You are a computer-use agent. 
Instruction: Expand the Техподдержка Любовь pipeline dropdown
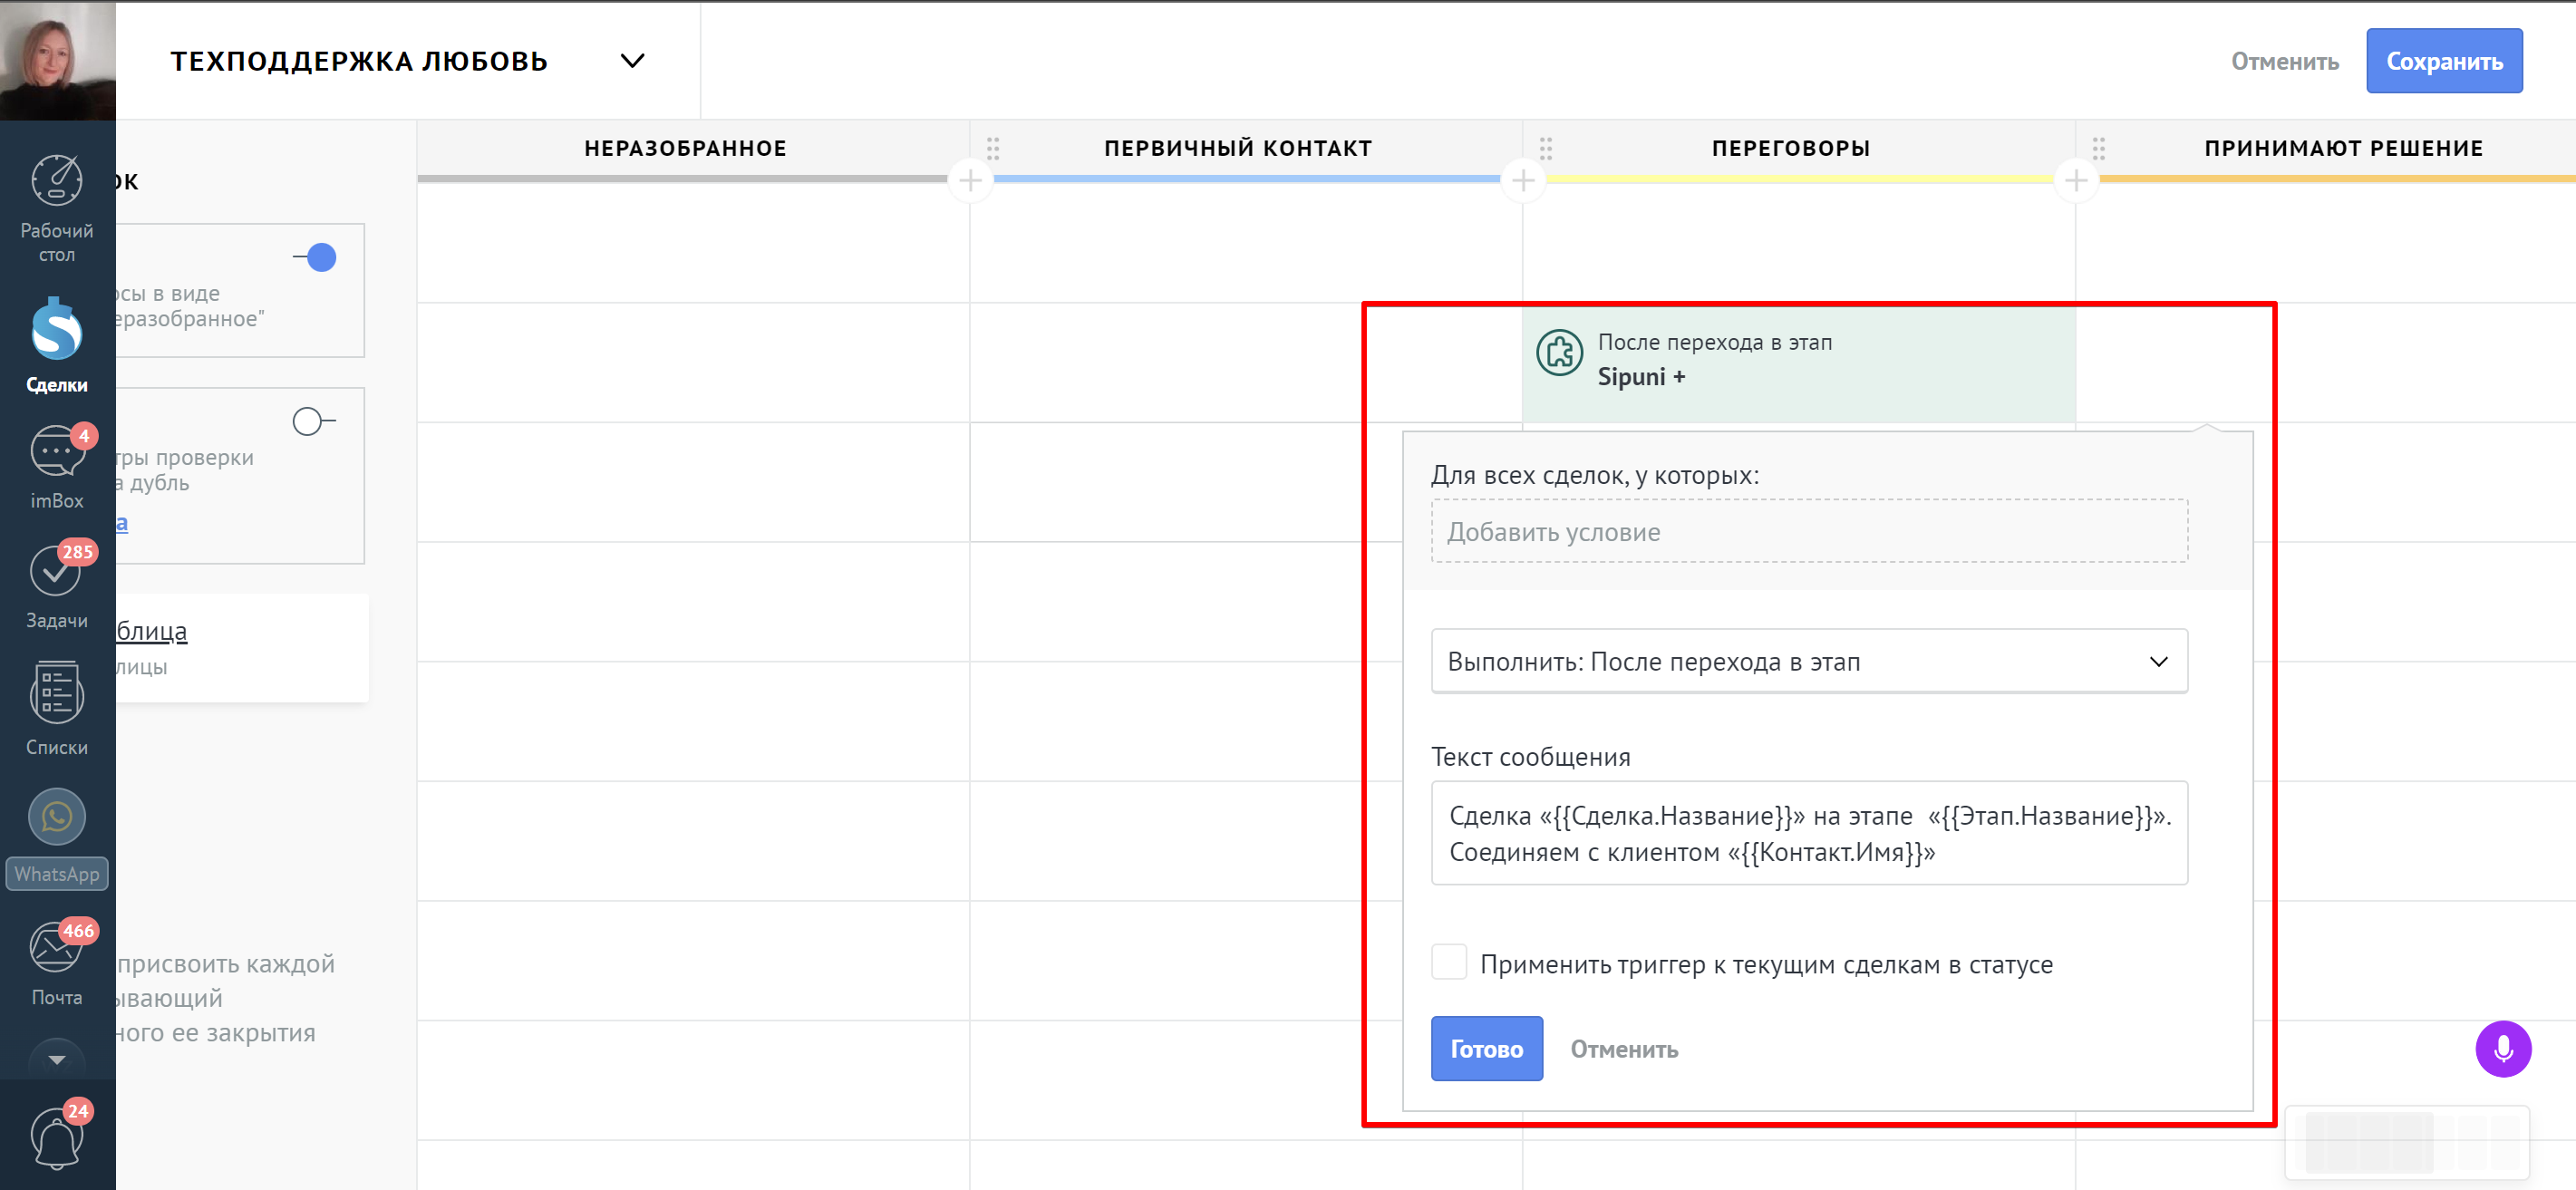[632, 61]
